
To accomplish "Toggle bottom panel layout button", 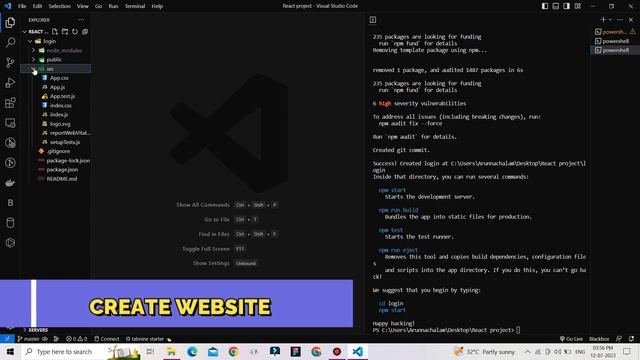I will click(556, 6).
